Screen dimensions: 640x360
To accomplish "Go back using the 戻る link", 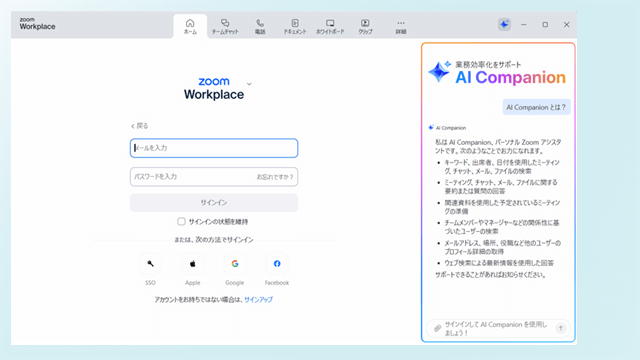I will tap(140, 126).
